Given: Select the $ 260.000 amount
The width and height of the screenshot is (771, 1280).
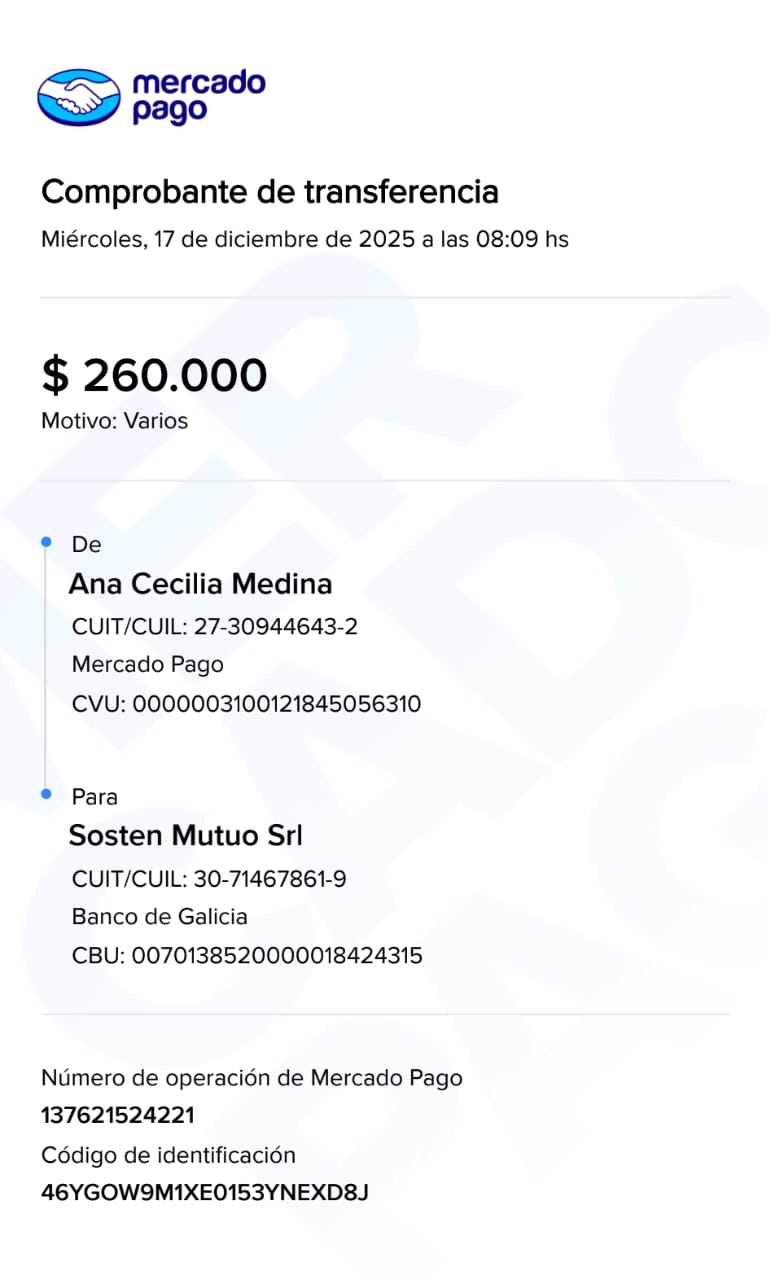Looking at the screenshot, I should 154,375.
